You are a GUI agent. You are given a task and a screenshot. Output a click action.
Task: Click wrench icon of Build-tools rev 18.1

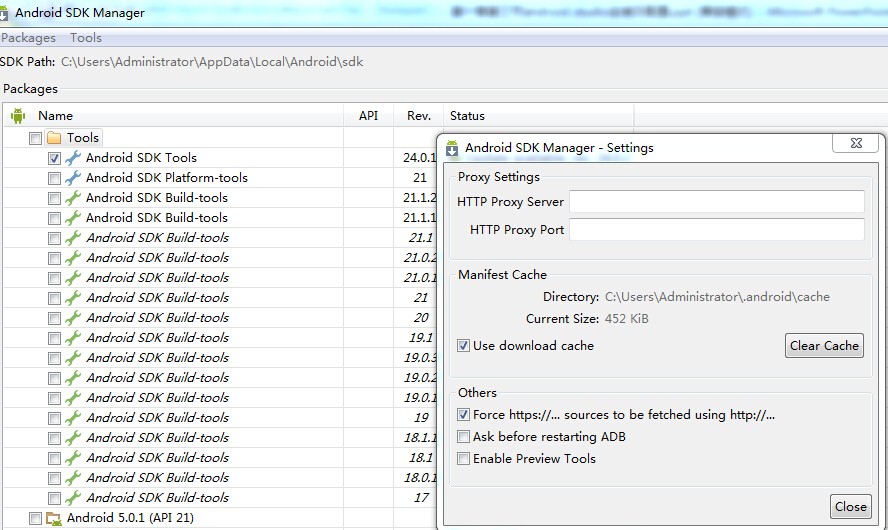tap(72, 458)
